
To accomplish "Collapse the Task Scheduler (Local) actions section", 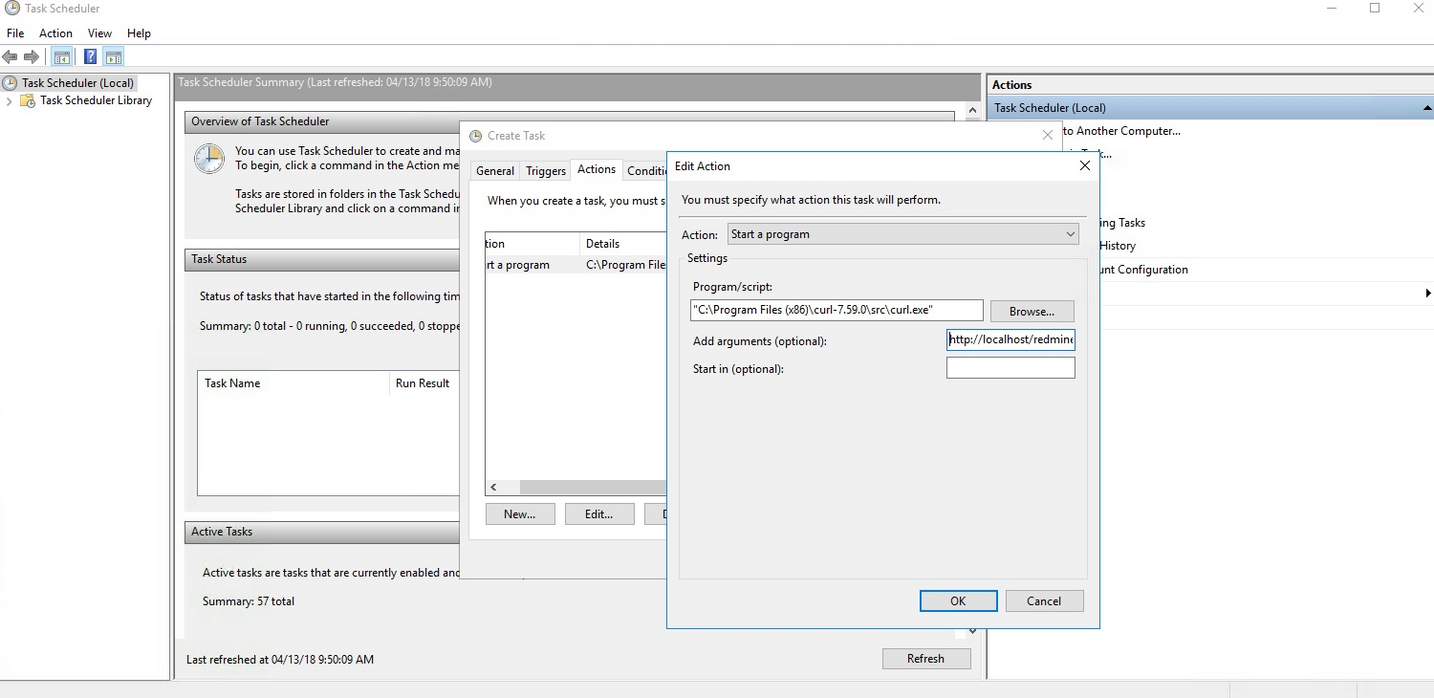I will (x=1426, y=108).
